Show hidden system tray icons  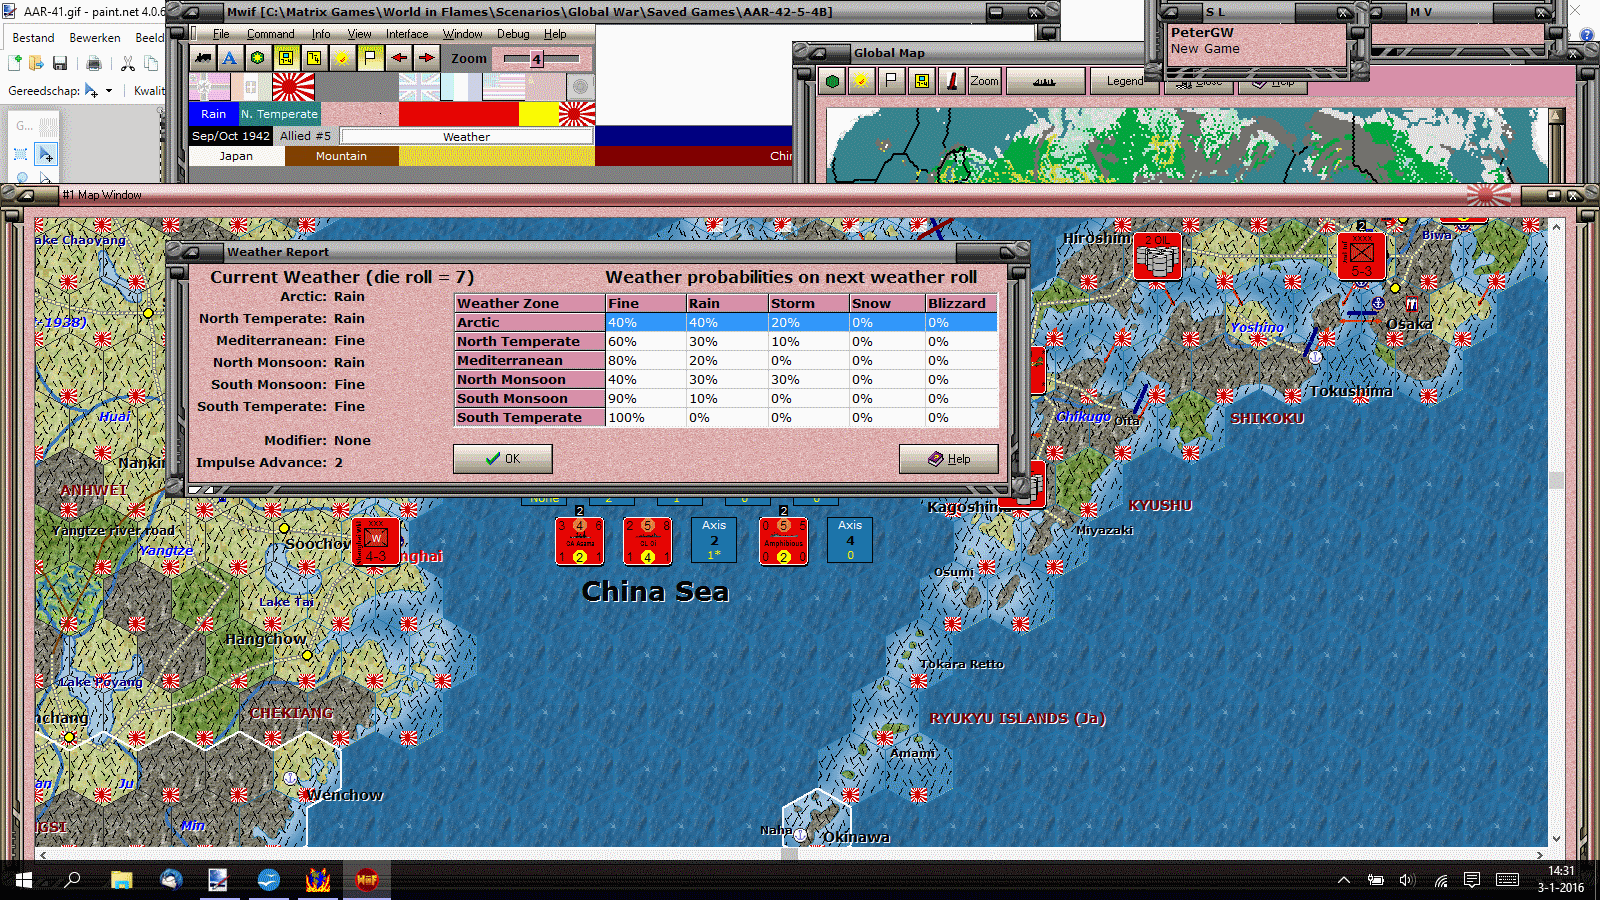tap(1344, 880)
